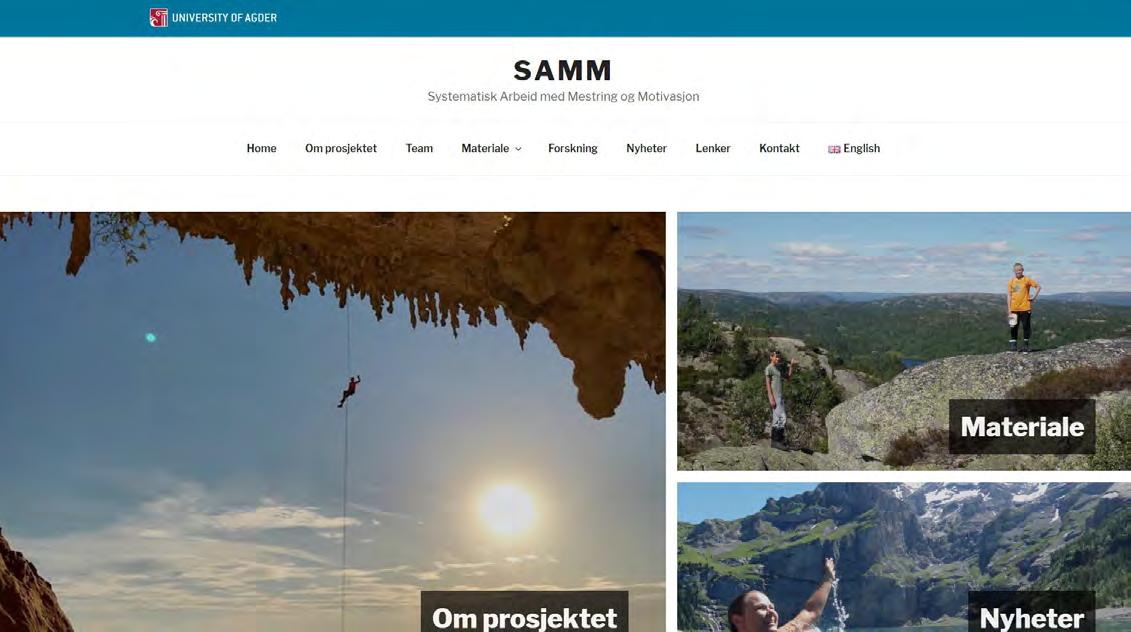Open the Home menu item
The height and width of the screenshot is (632, 1131).
261,149
